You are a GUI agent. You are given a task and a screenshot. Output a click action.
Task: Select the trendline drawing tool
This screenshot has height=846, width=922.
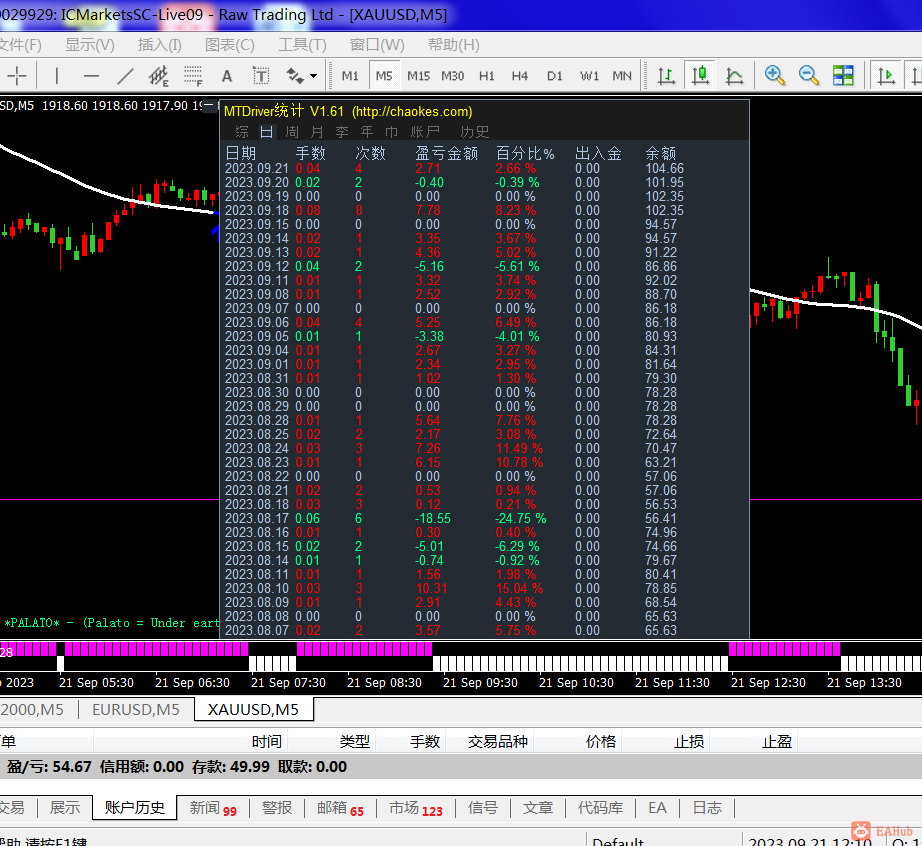(125, 76)
